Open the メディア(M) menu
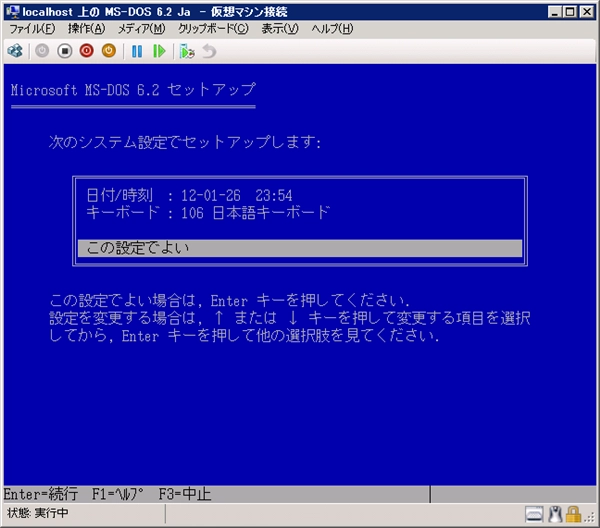 (x=141, y=29)
